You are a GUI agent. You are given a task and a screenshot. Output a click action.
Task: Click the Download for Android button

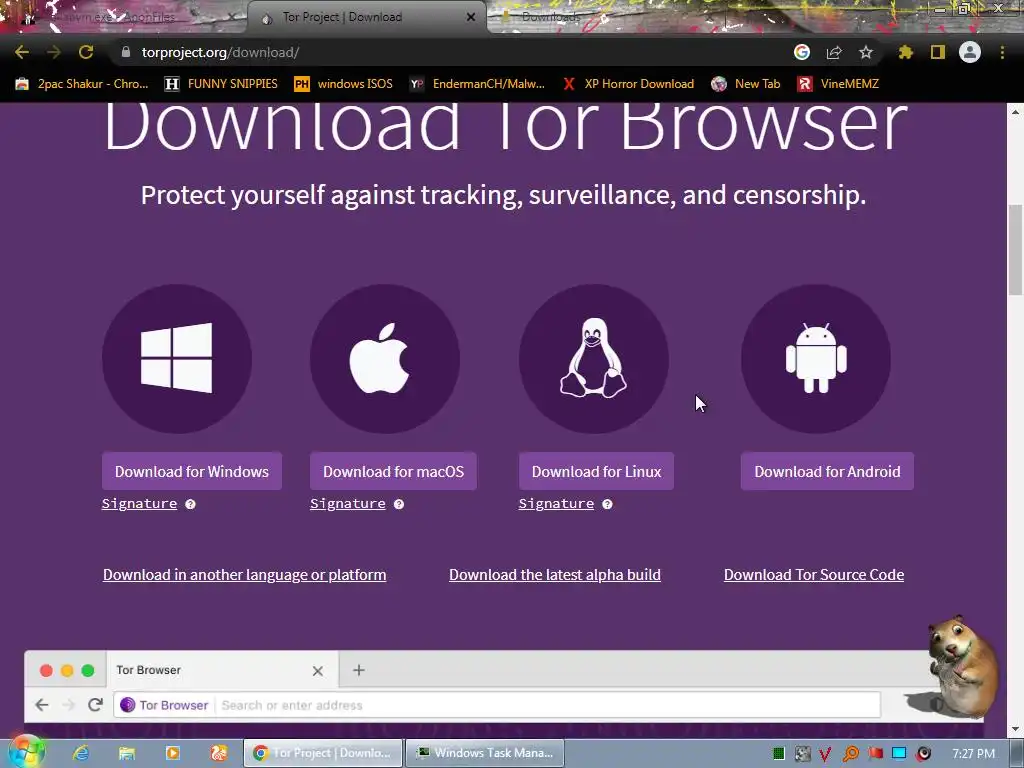pyautogui.click(x=827, y=472)
